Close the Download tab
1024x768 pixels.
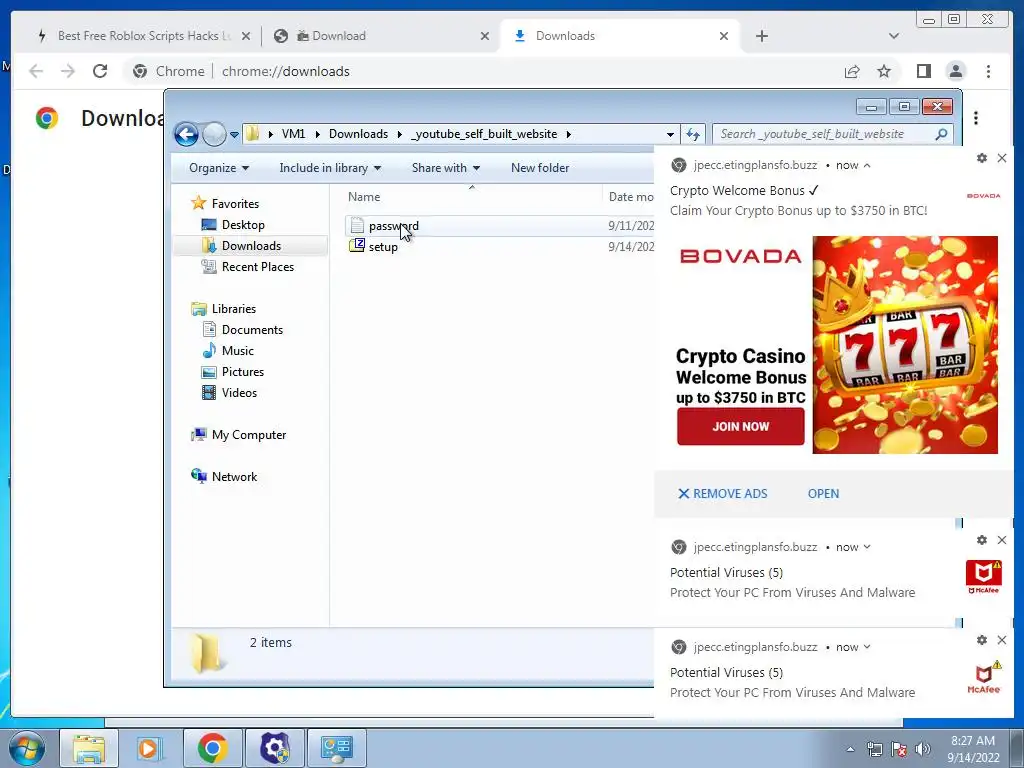485,36
